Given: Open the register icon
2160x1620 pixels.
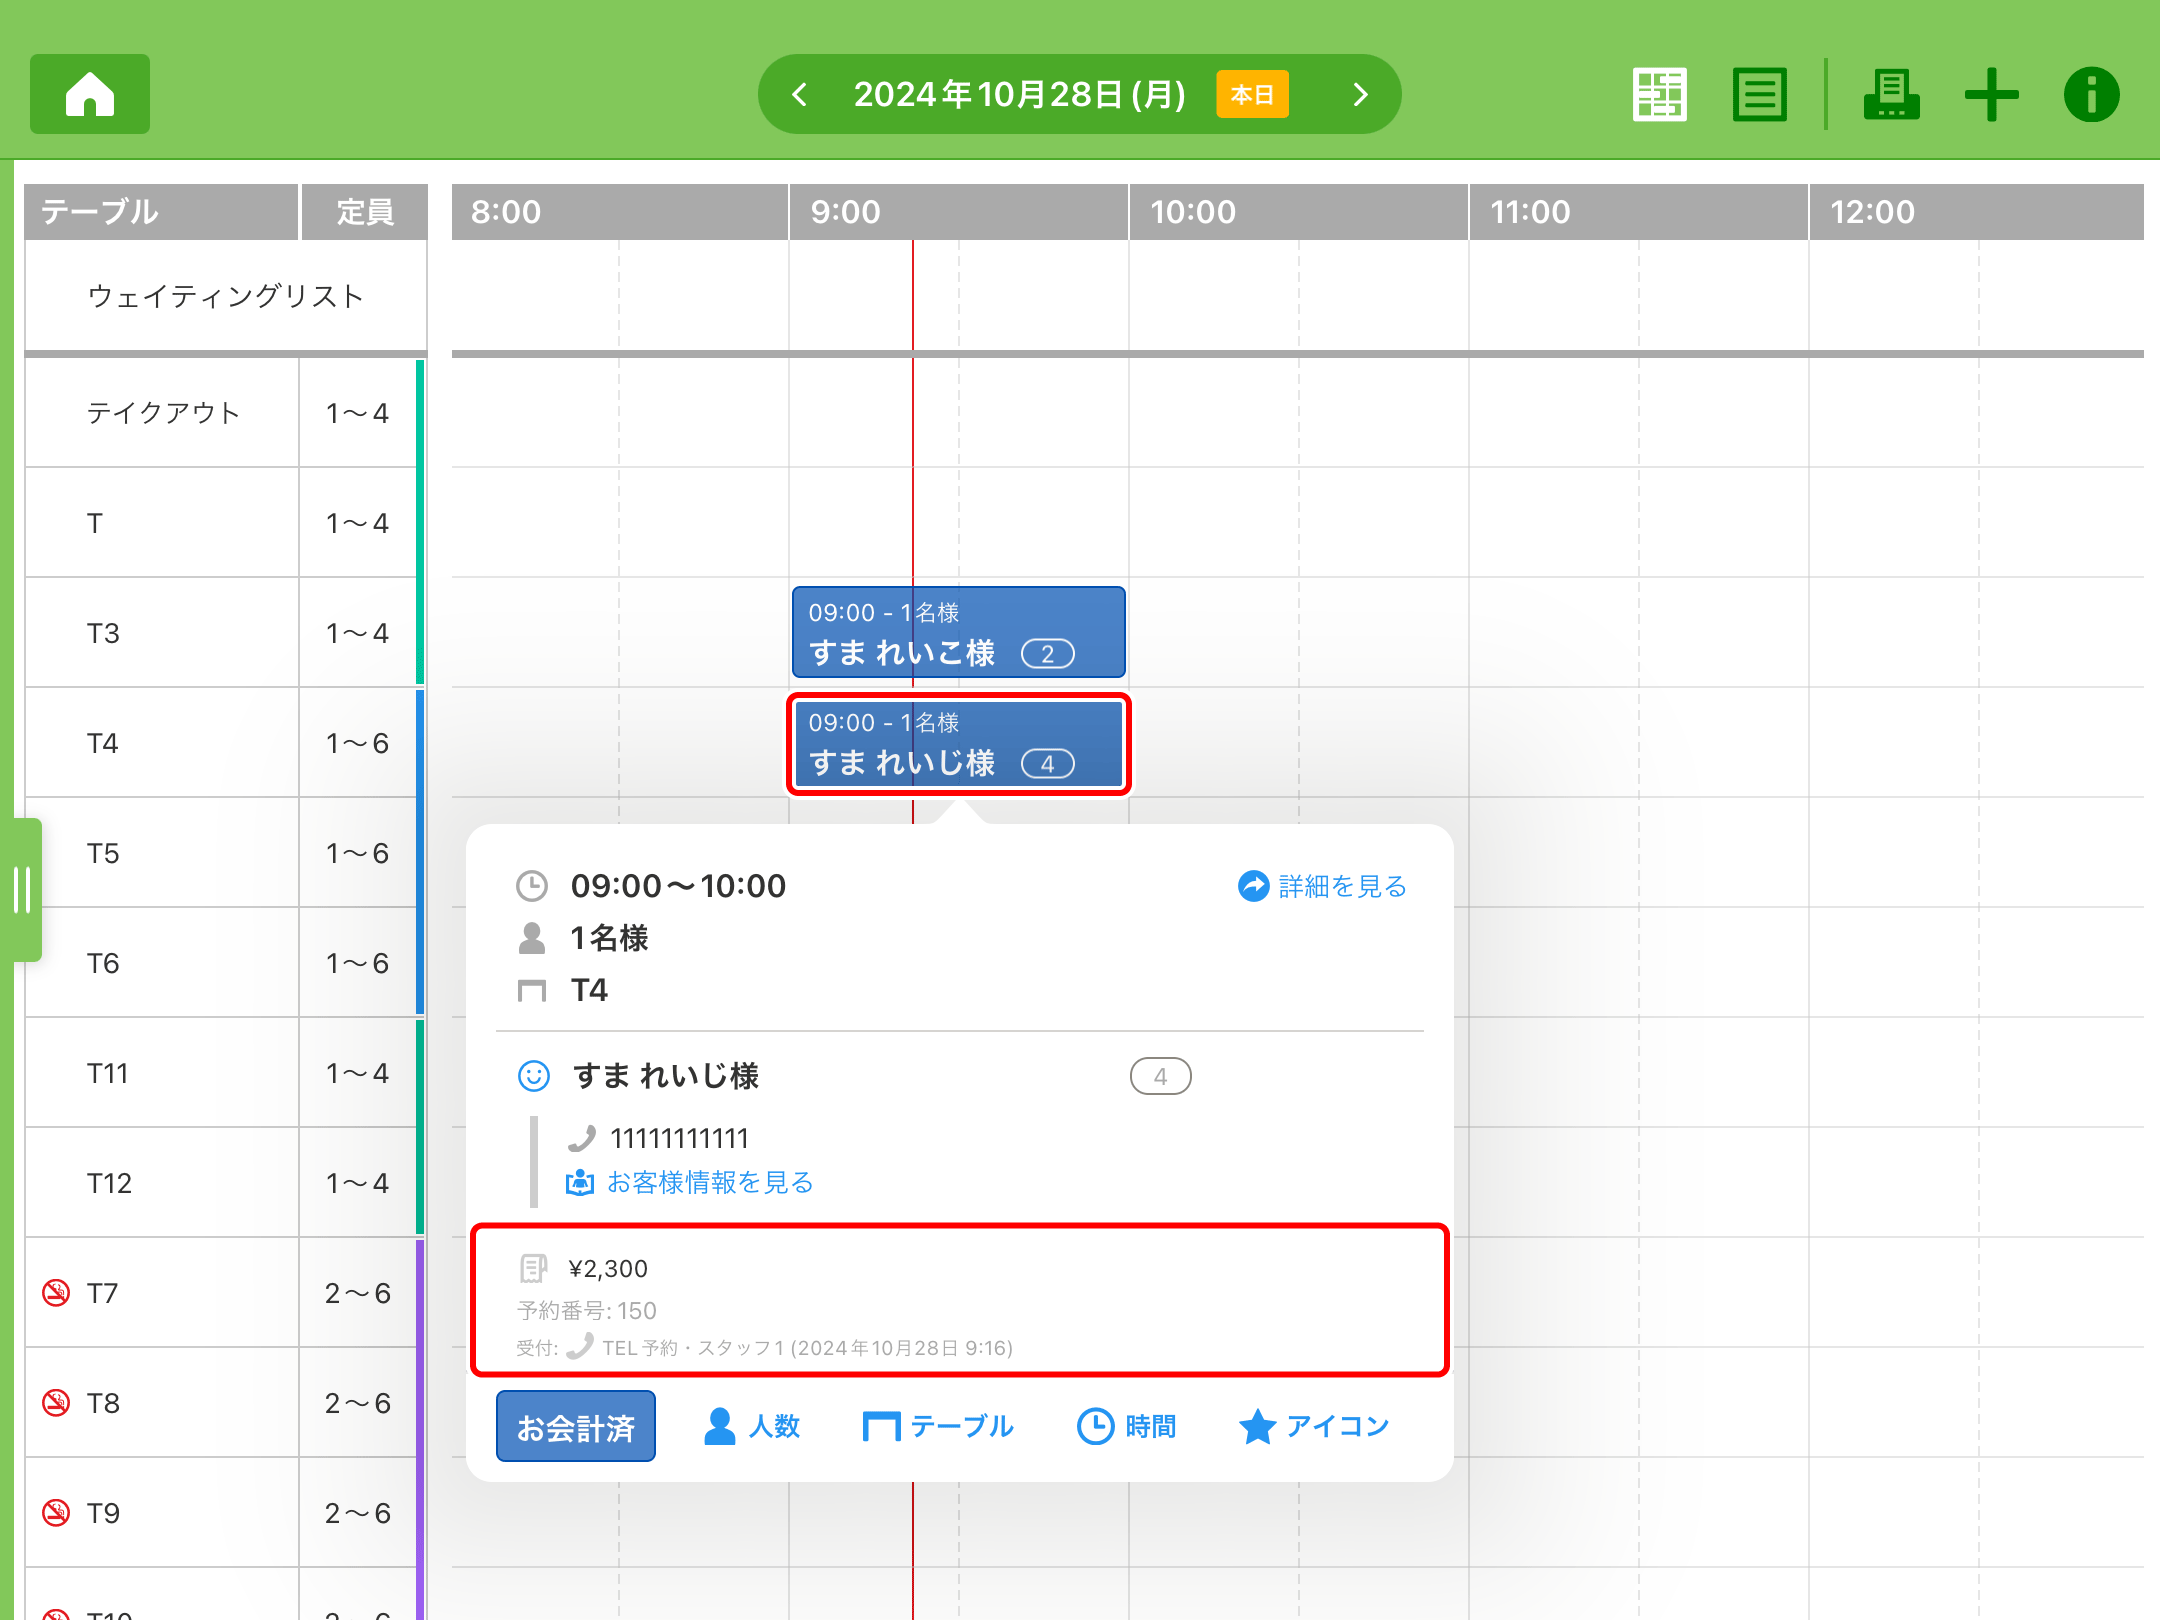Looking at the screenshot, I should click(x=1890, y=95).
